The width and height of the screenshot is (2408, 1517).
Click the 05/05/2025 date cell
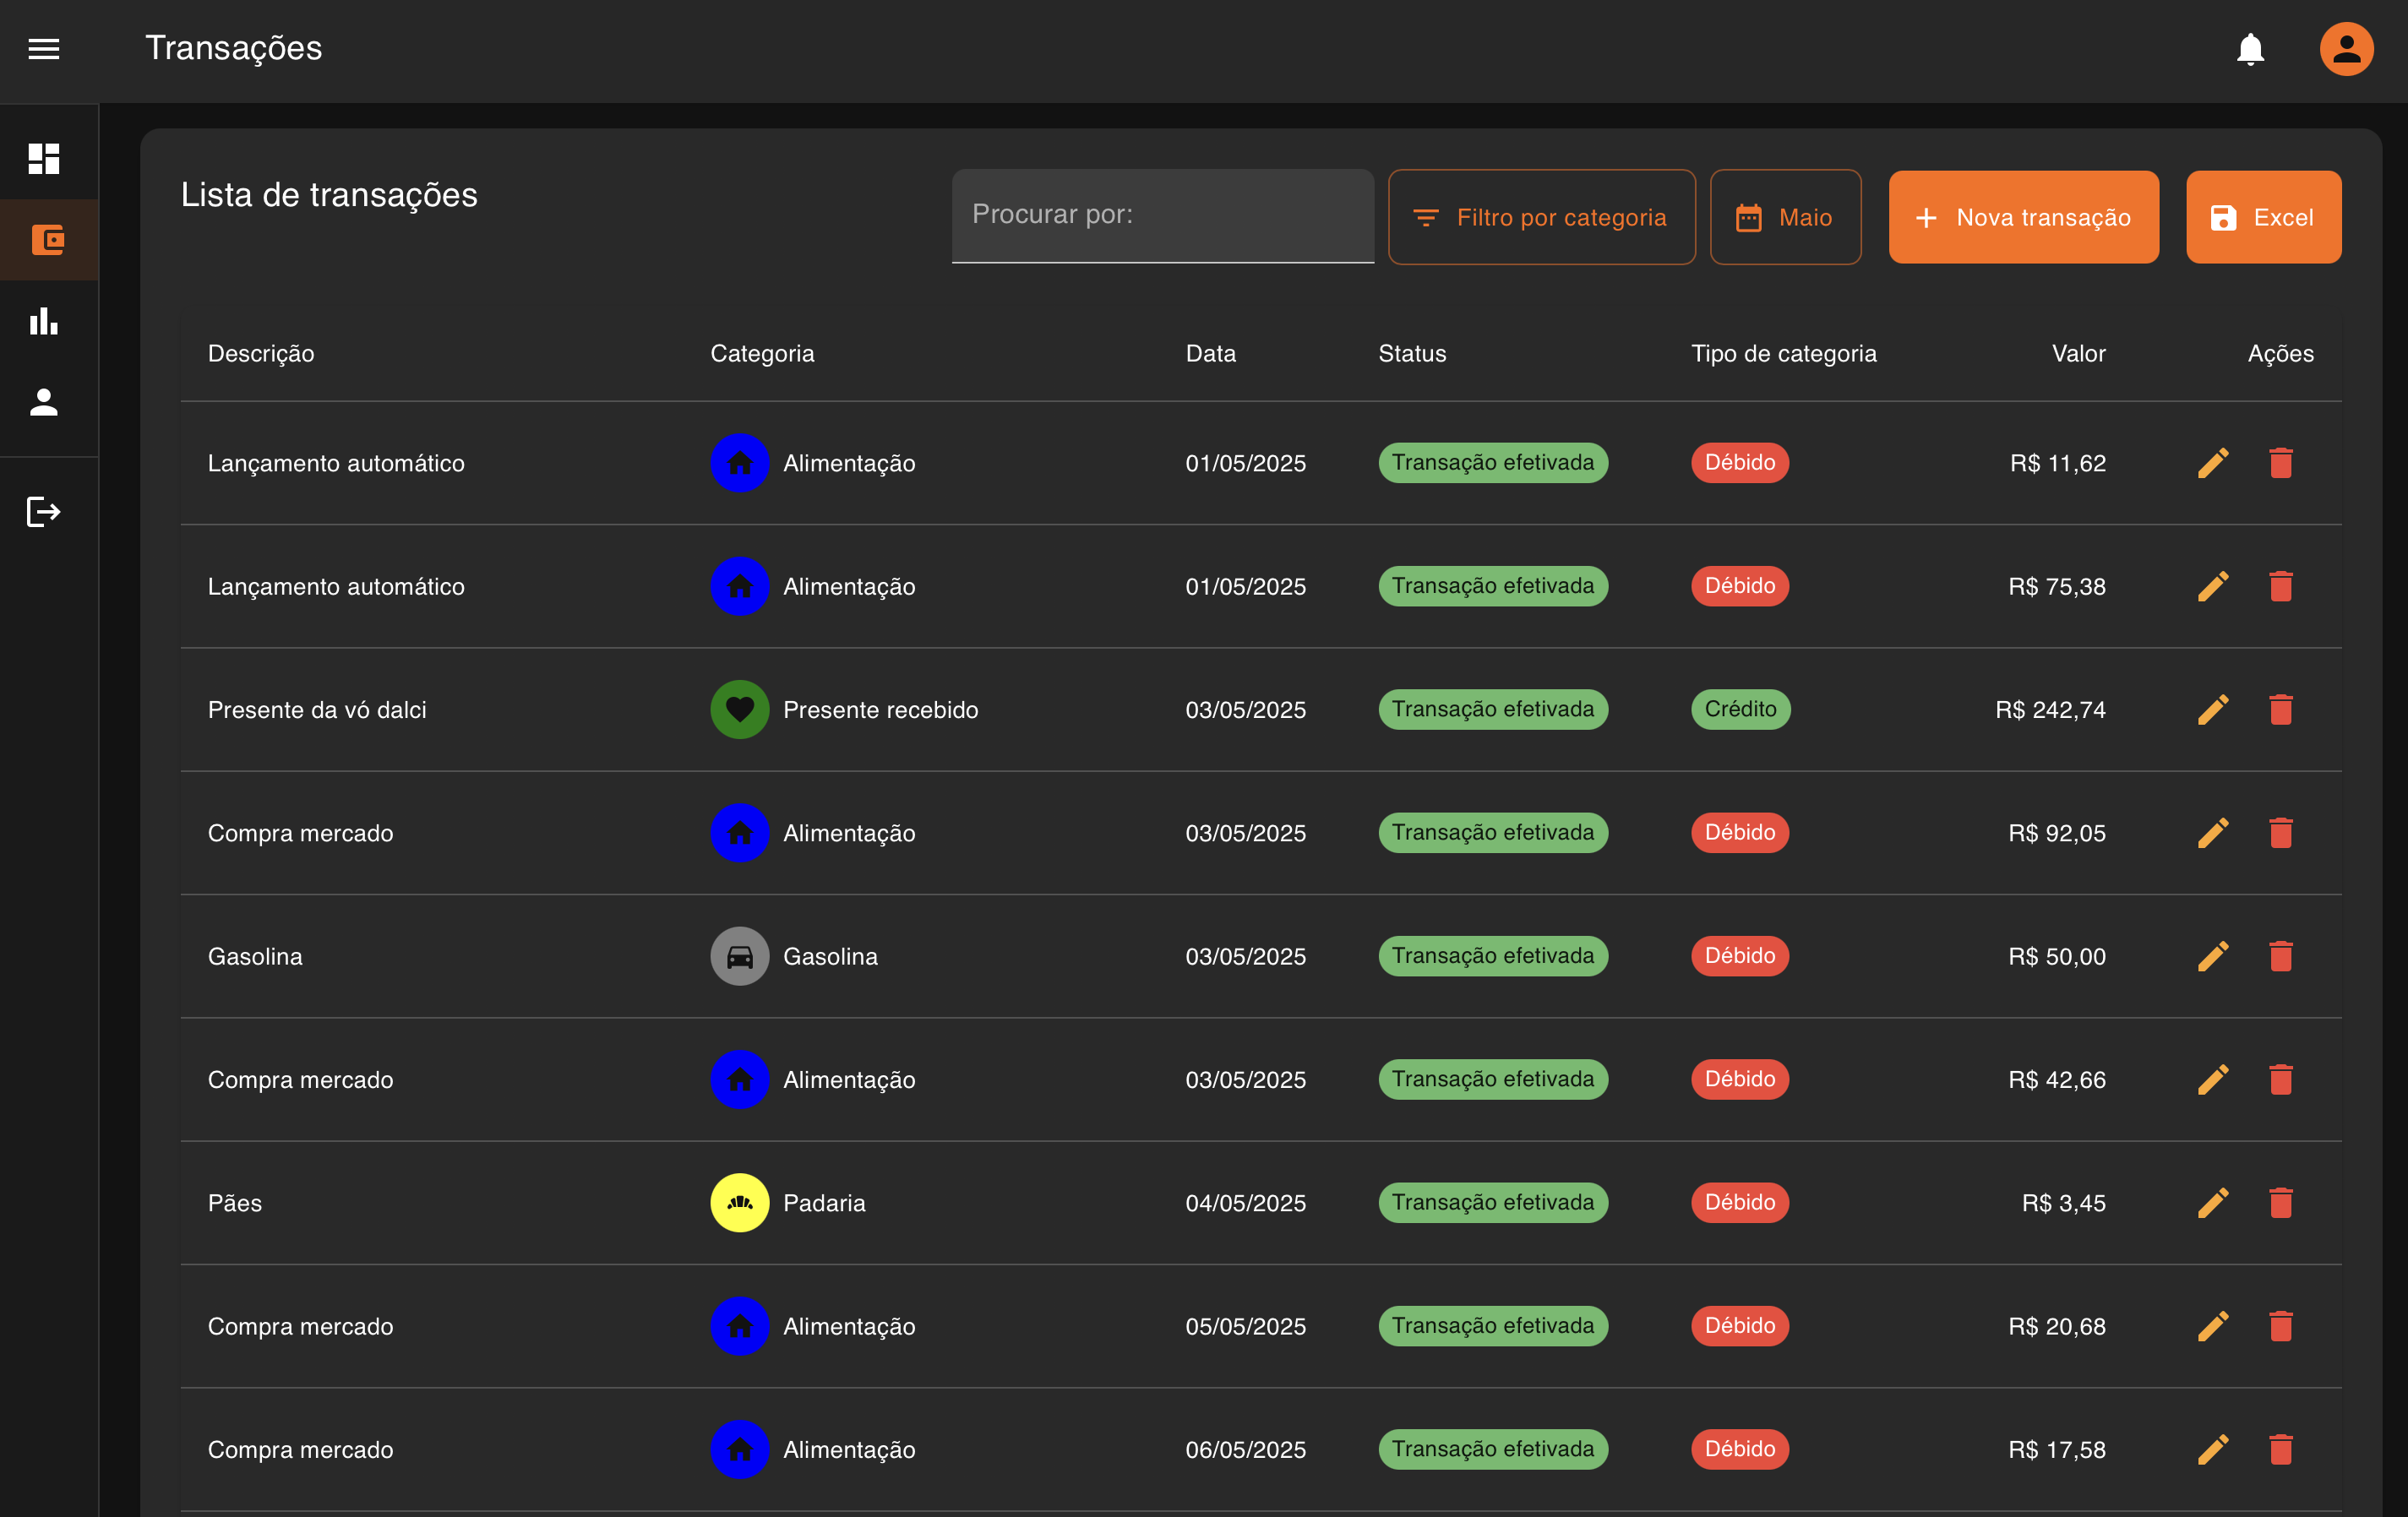pyautogui.click(x=1245, y=1326)
